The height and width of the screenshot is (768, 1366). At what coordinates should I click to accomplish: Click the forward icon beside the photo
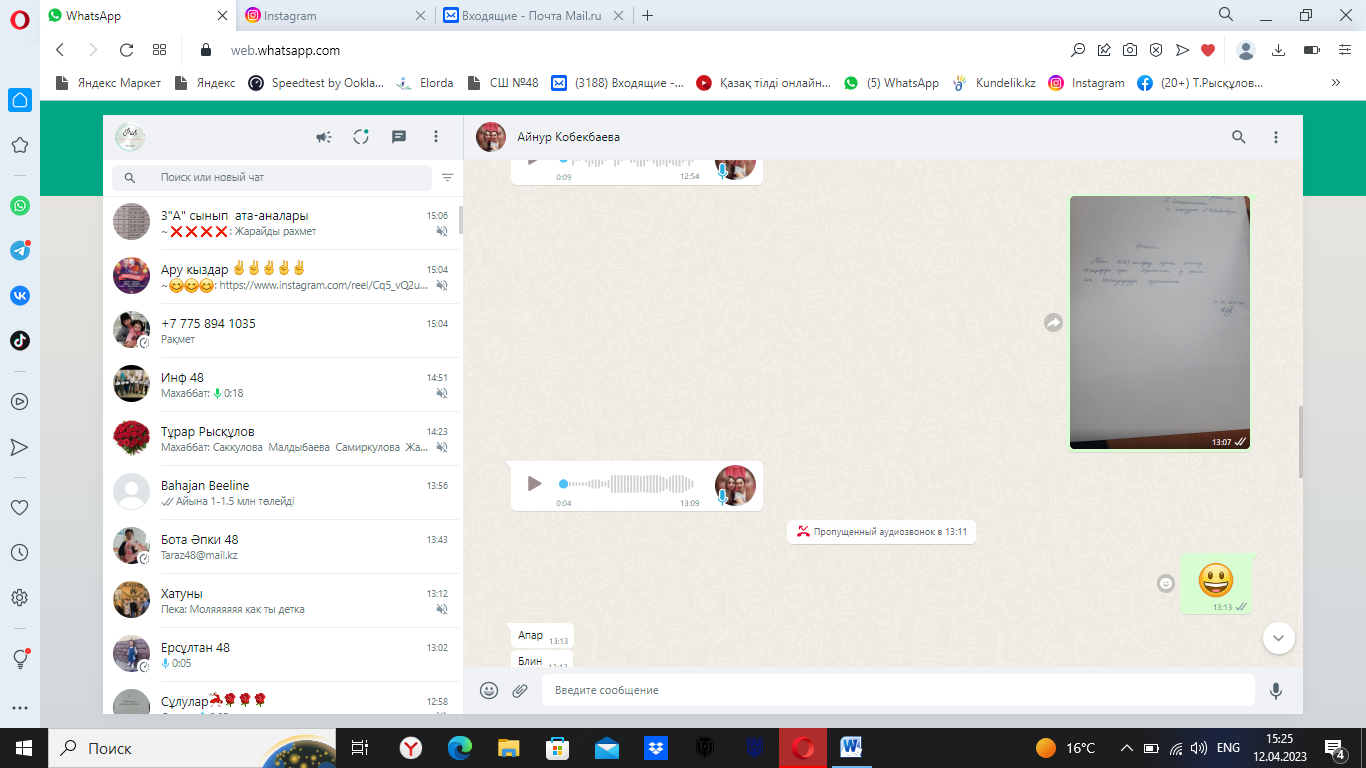tap(1053, 323)
